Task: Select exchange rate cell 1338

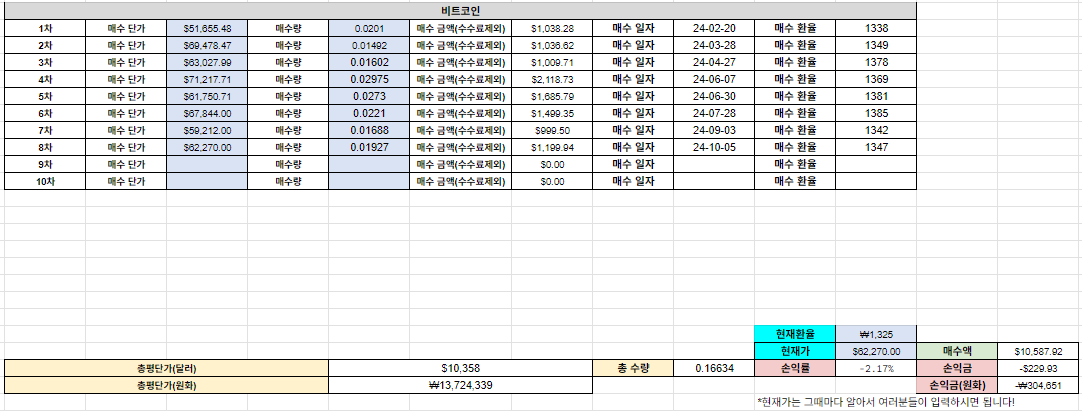Action: [x=876, y=28]
